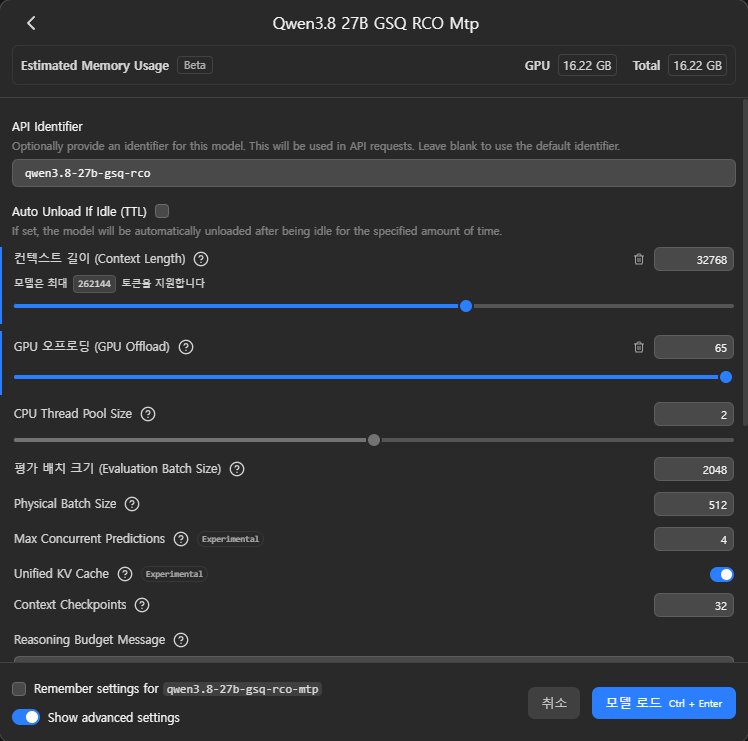Open Max Concurrent Predictions help icon
This screenshot has height=741, width=748.
coord(181,539)
